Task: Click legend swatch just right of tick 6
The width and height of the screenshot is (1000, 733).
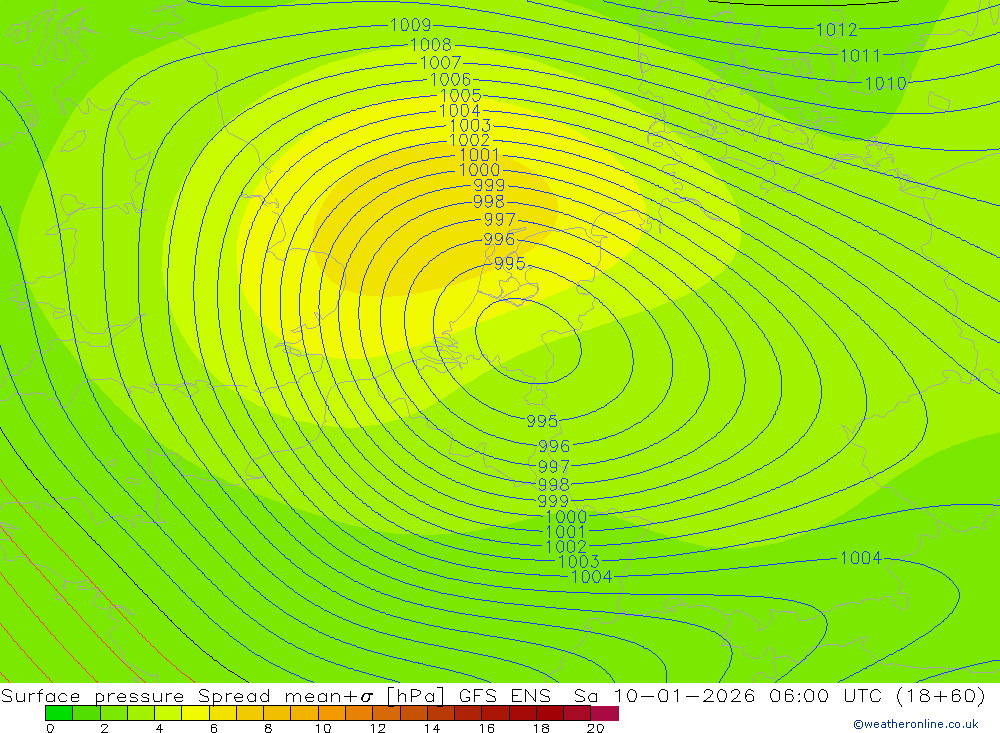Action: [223, 713]
